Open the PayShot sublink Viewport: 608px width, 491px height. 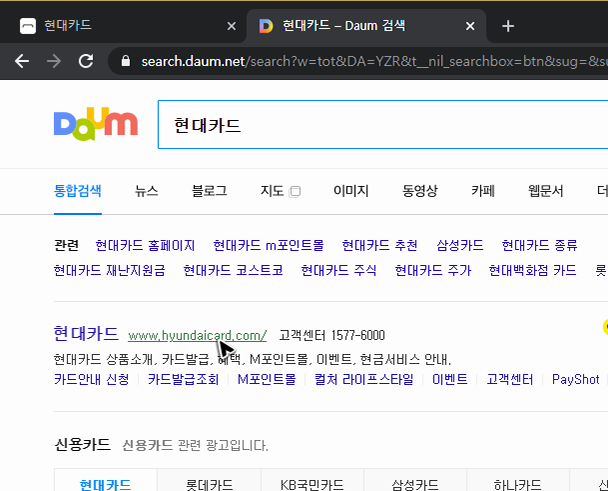point(576,379)
